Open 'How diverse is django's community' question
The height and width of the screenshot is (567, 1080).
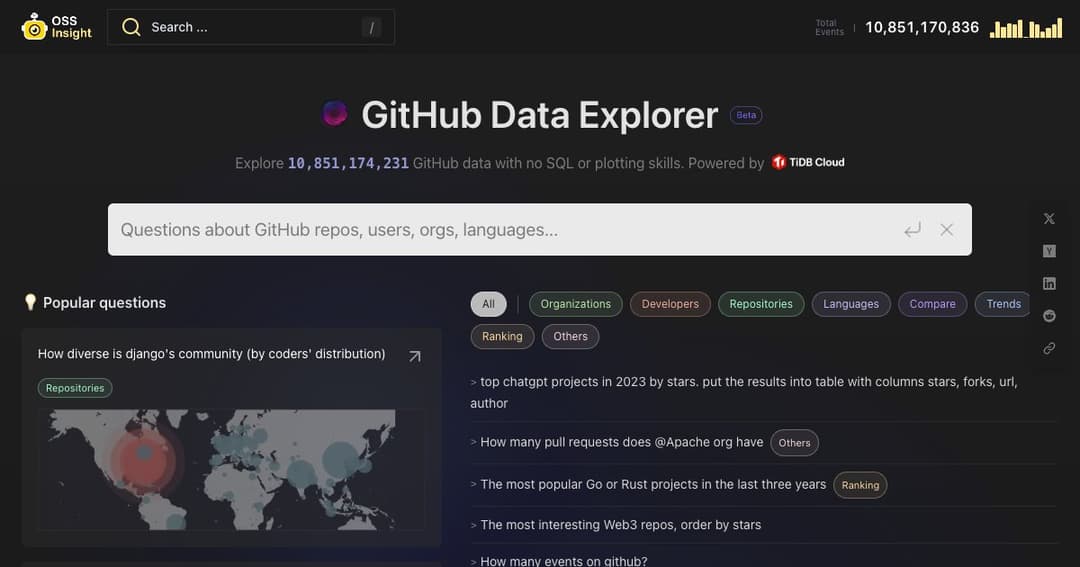(211, 353)
